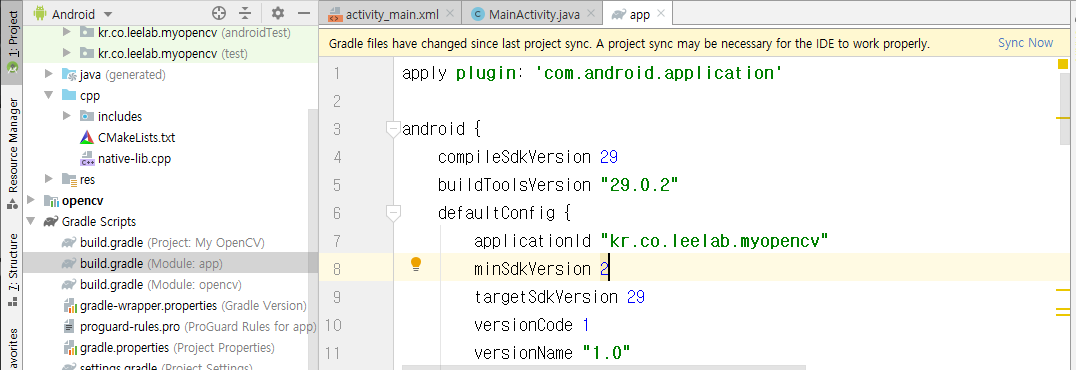The width and height of the screenshot is (1076, 370).
Task: Click the res folder icon
Action: click(69, 179)
